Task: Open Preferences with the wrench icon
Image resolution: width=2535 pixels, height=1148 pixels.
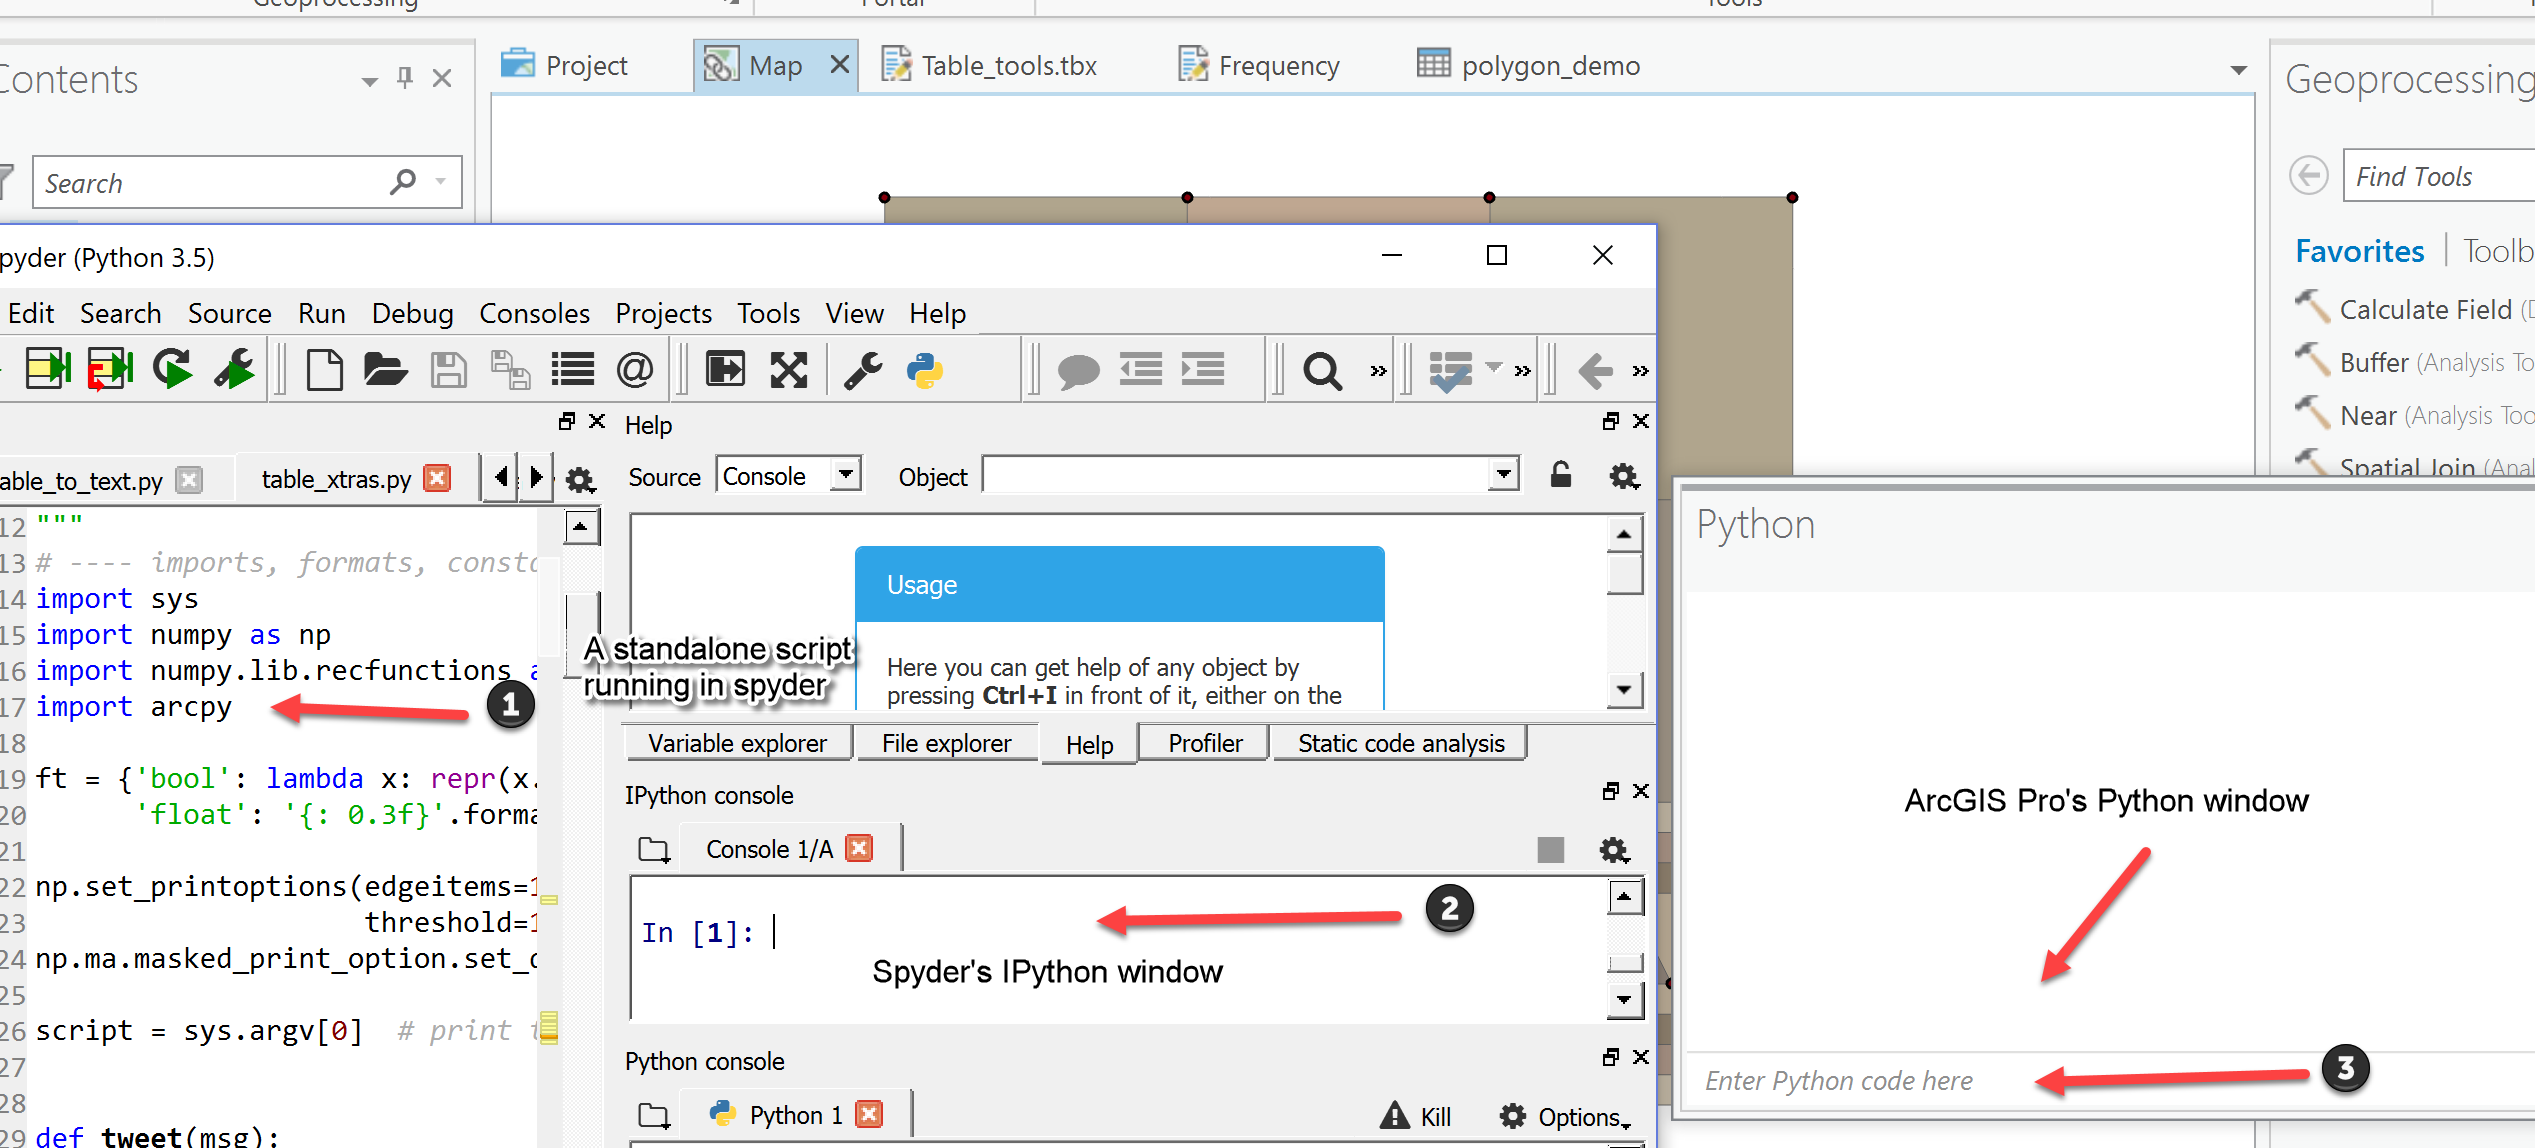Action: 863,370
